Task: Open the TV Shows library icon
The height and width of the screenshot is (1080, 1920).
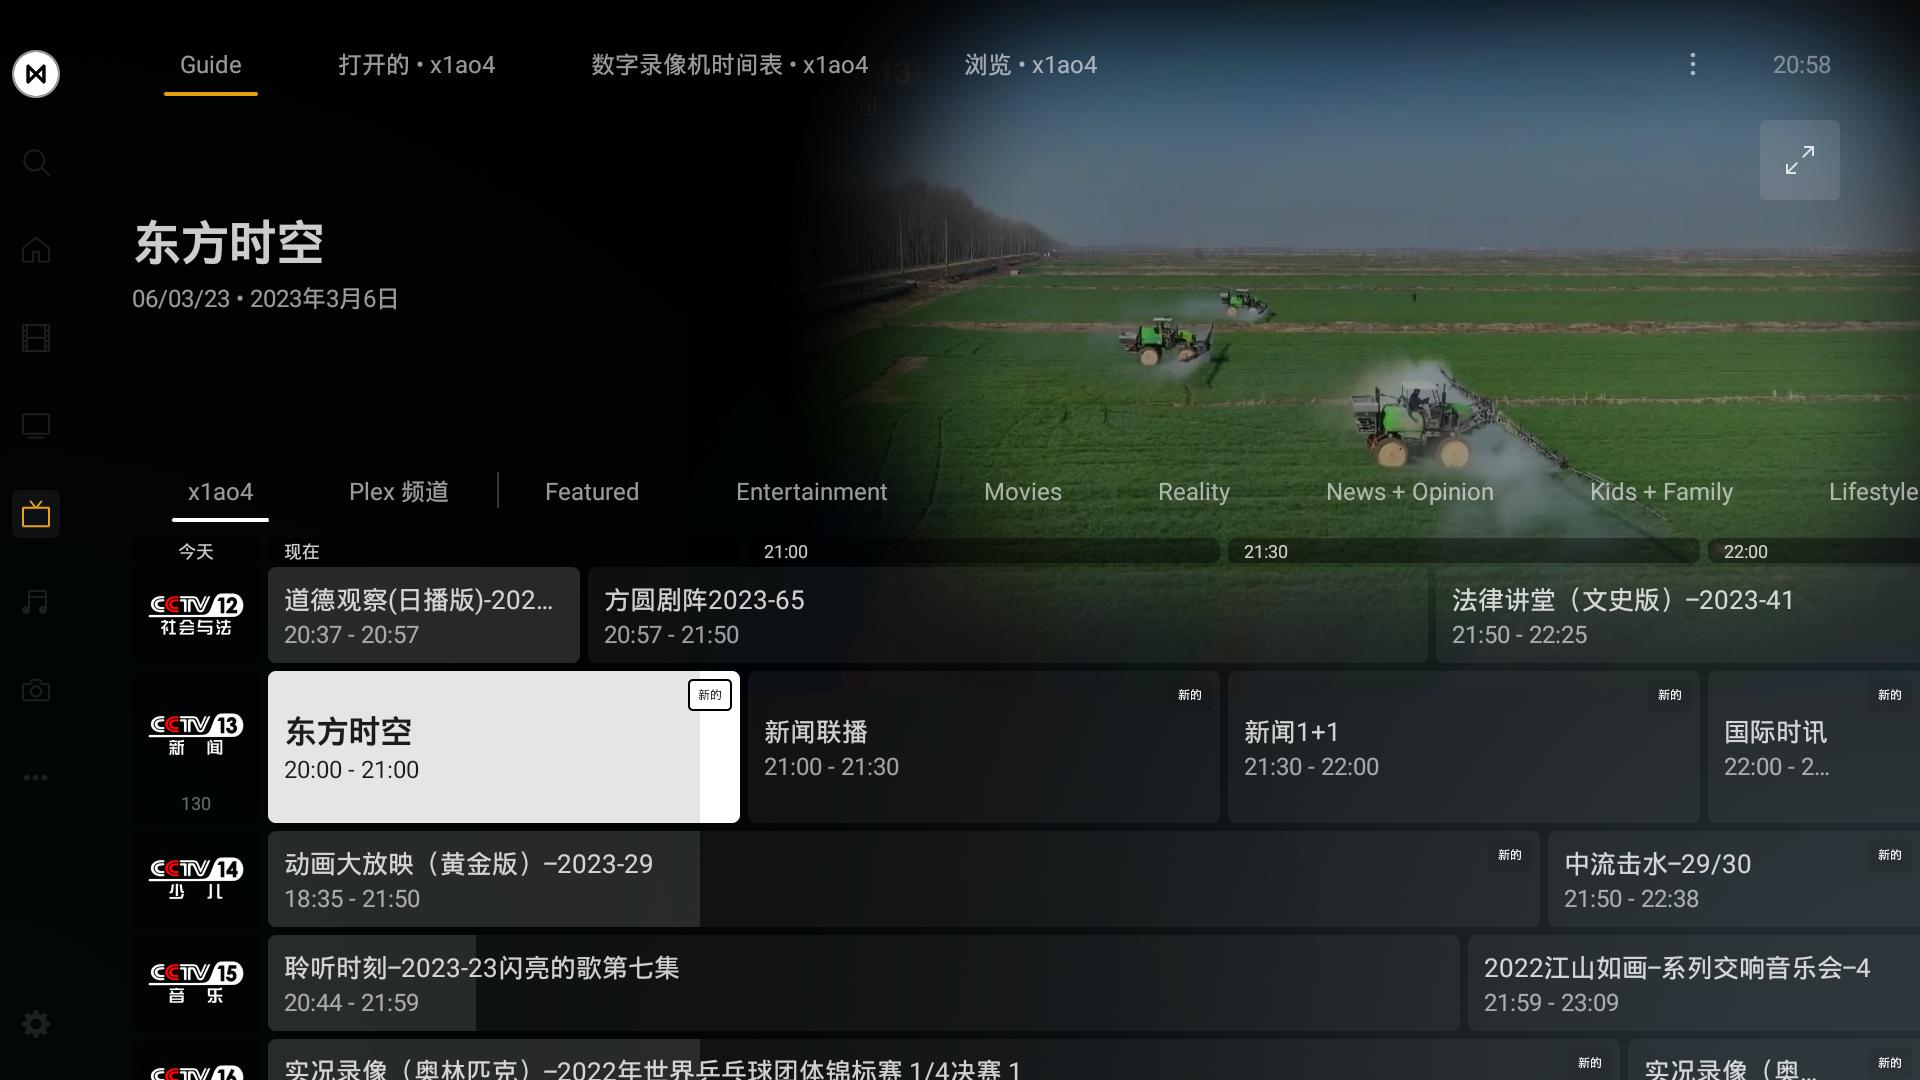Action: click(x=36, y=425)
